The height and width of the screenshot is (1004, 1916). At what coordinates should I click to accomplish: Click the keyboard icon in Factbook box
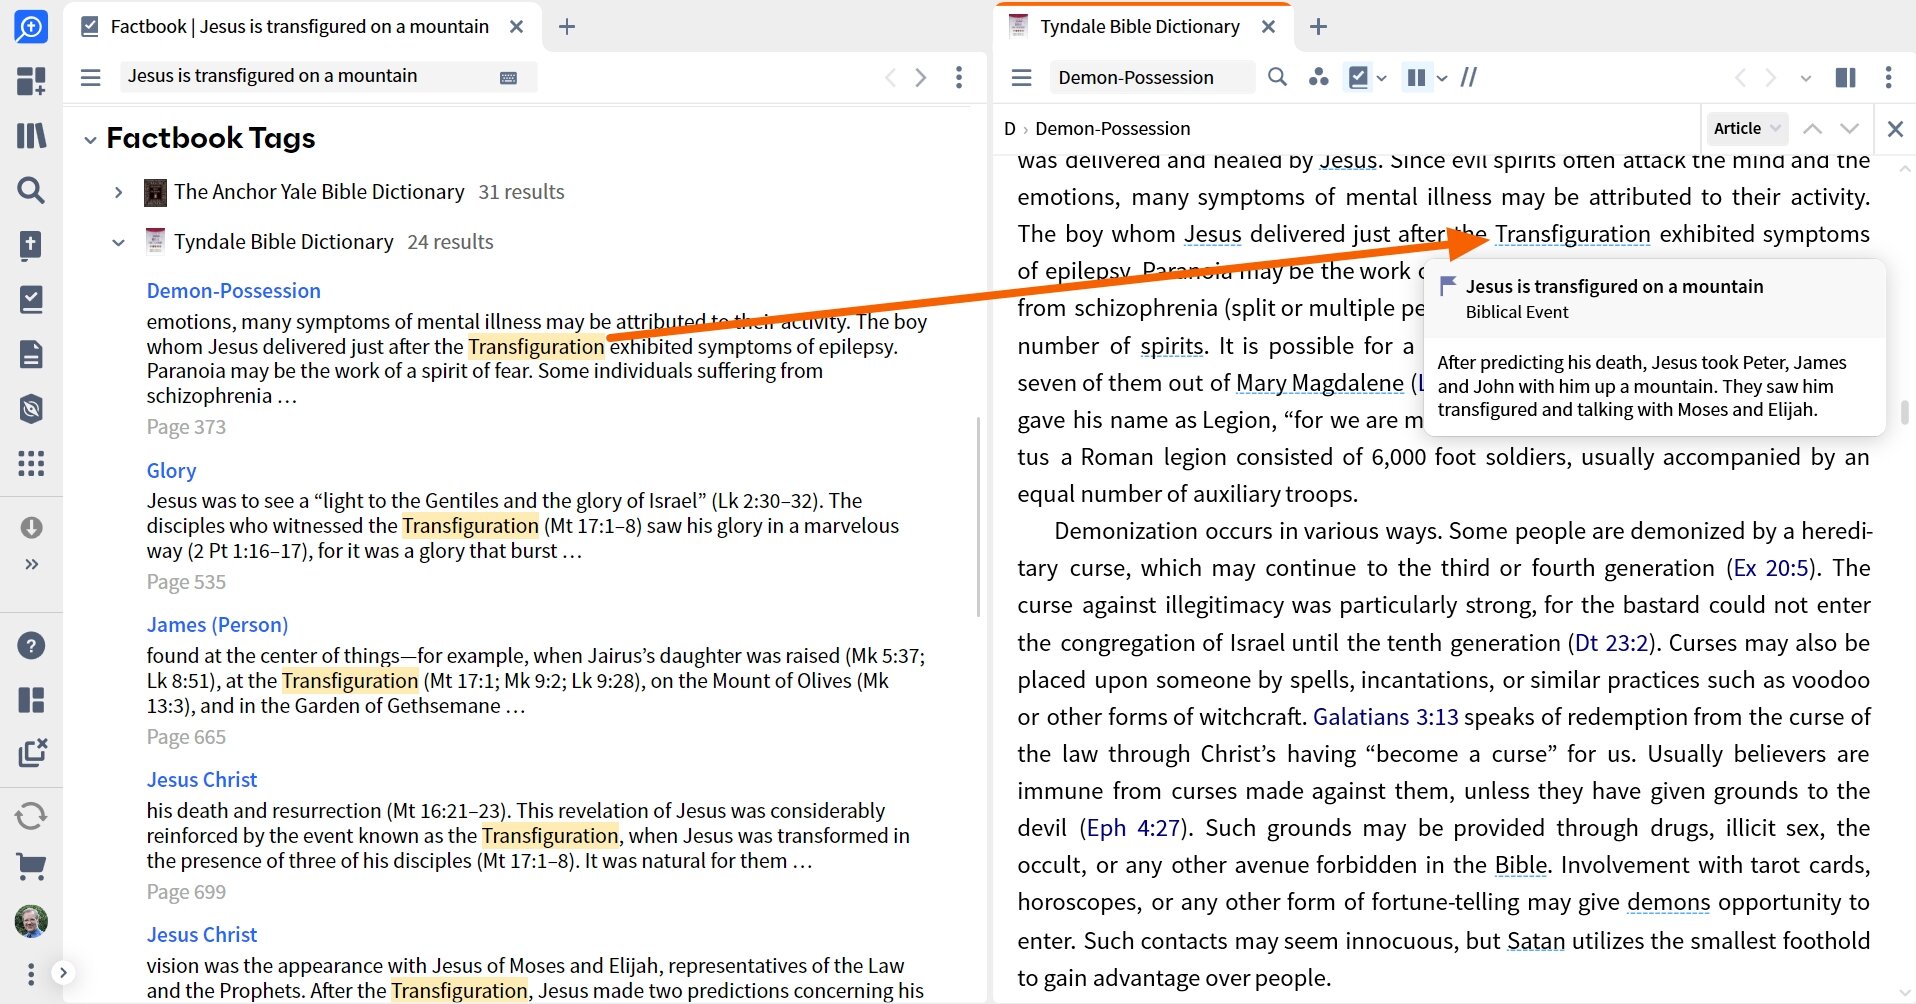(508, 77)
